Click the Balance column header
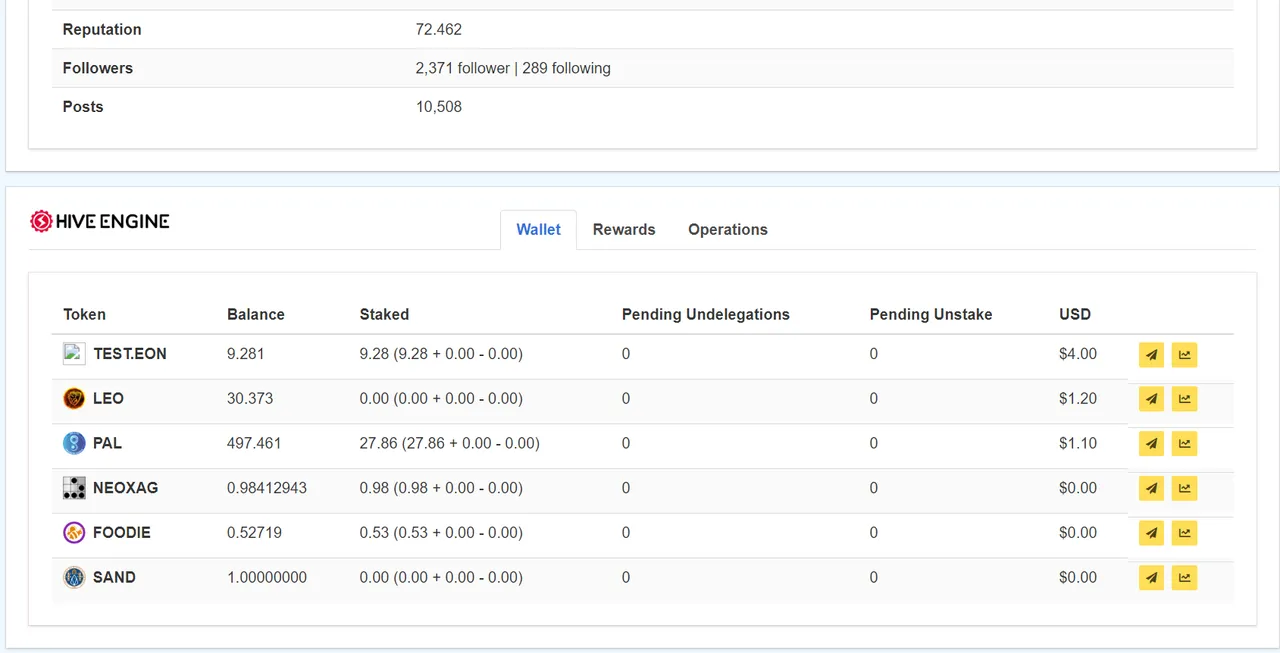Image resolution: width=1280 pixels, height=653 pixels. point(256,314)
